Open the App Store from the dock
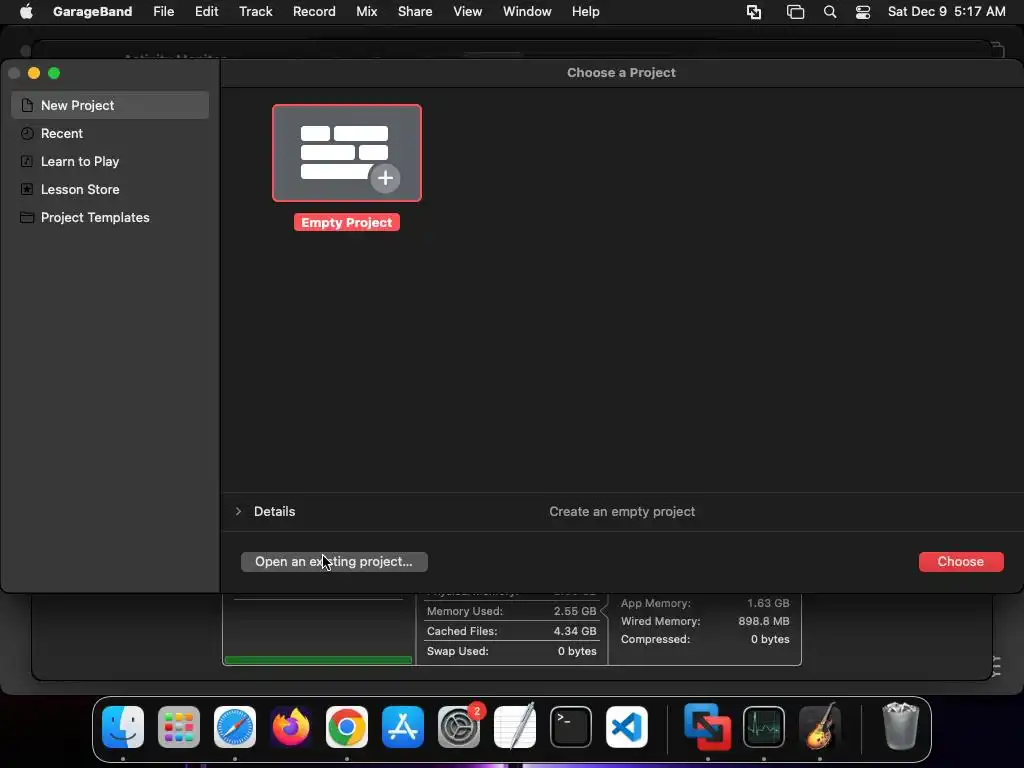 coord(403,727)
